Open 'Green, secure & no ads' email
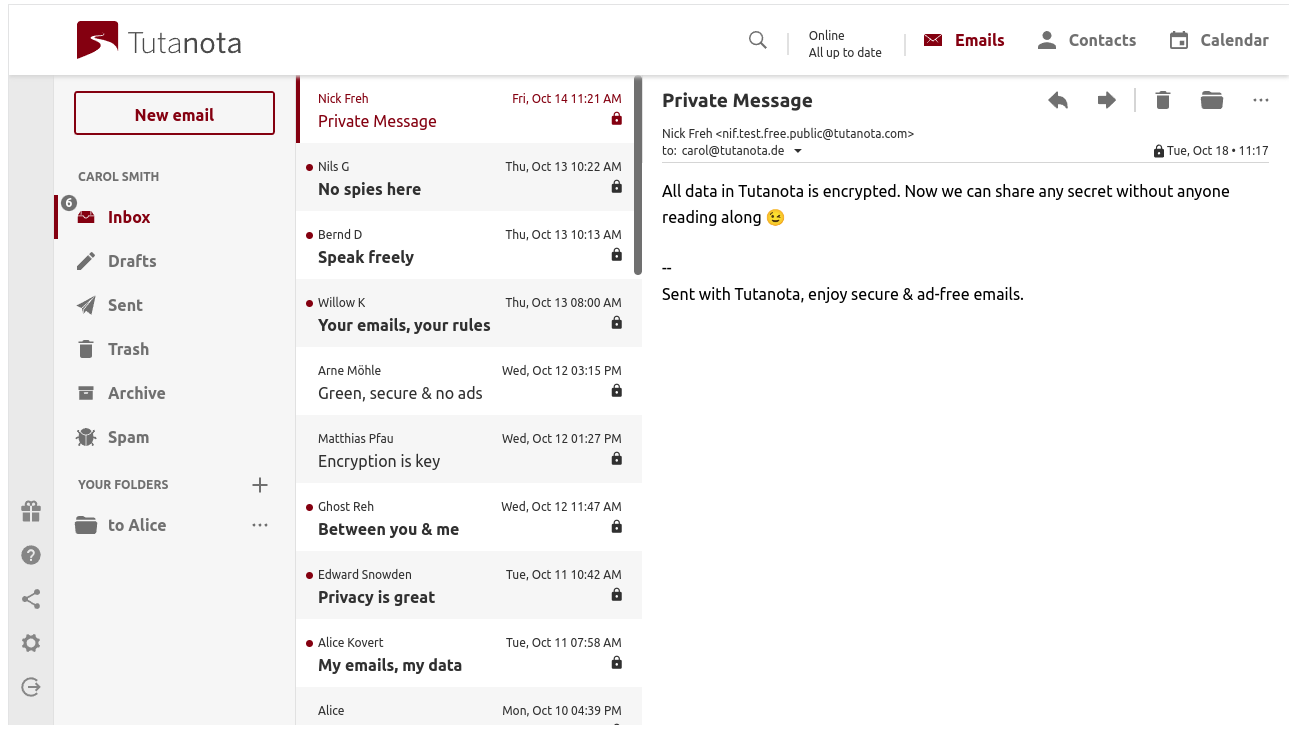 point(469,381)
